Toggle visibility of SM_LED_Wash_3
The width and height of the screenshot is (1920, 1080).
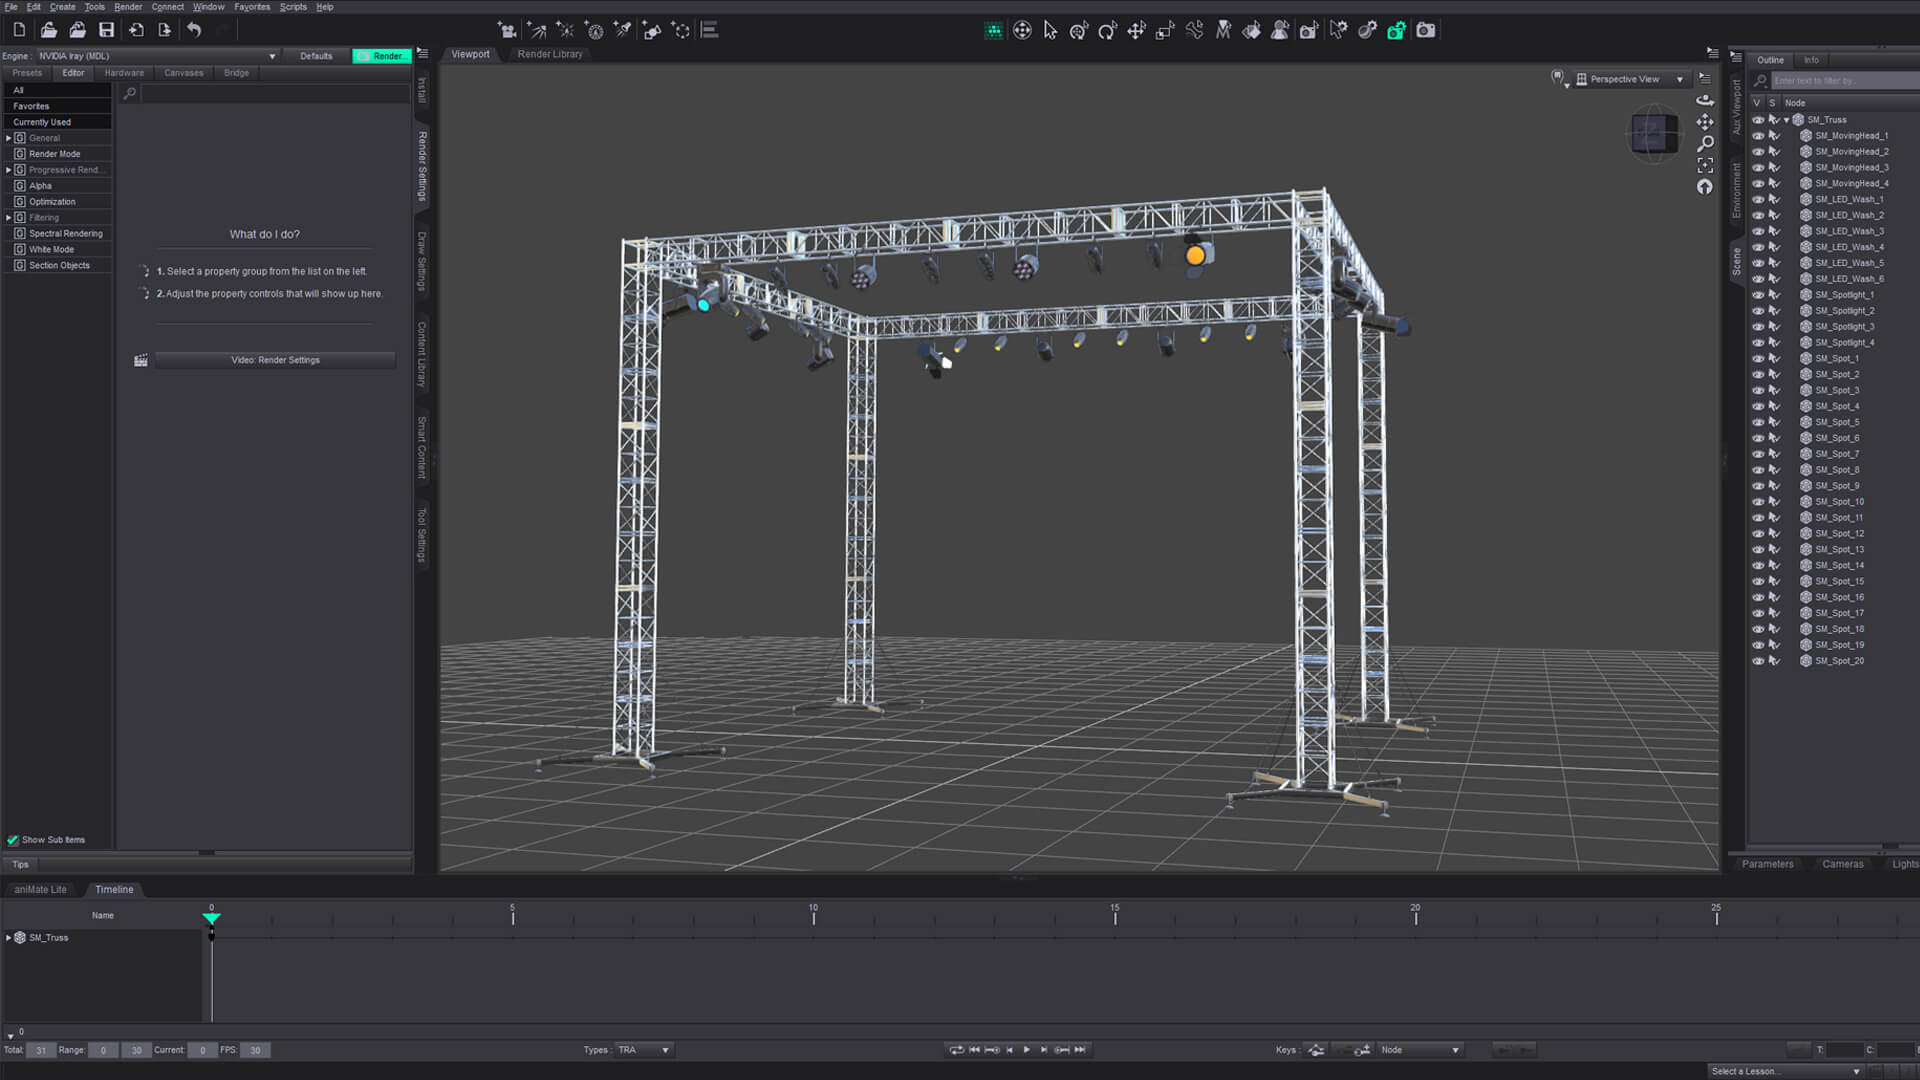click(1758, 231)
